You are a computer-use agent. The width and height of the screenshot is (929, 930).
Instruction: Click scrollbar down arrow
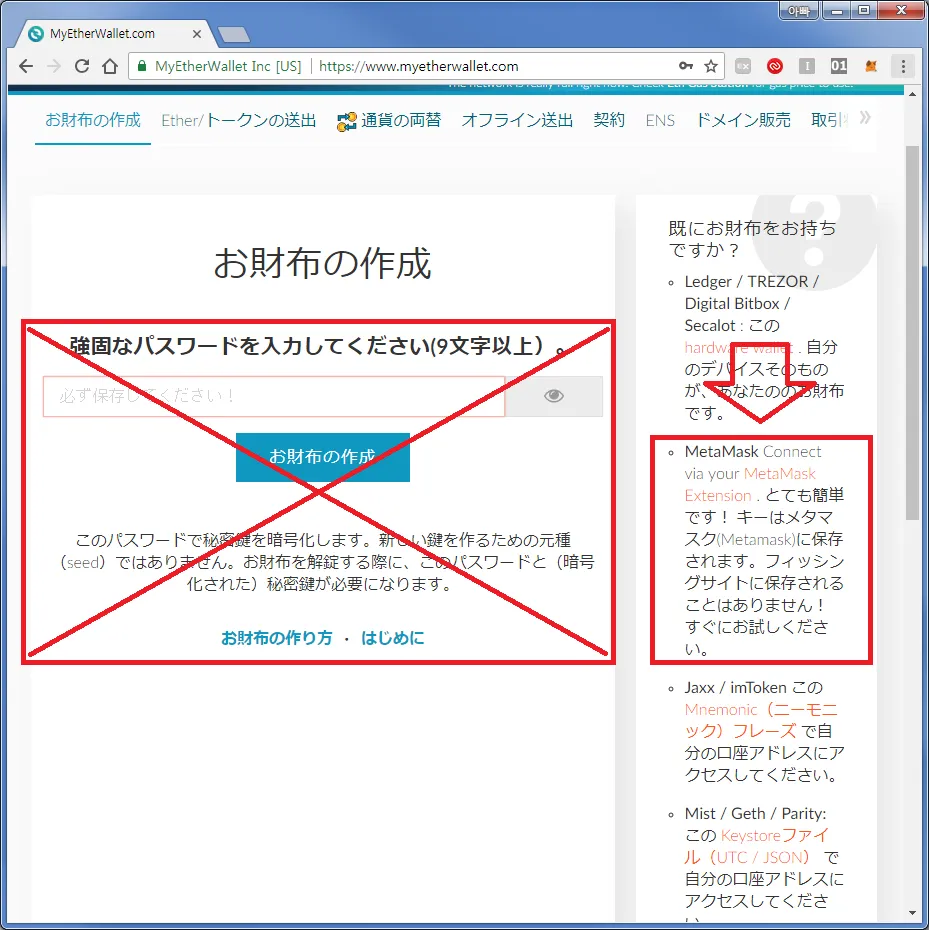(x=912, y=913)
